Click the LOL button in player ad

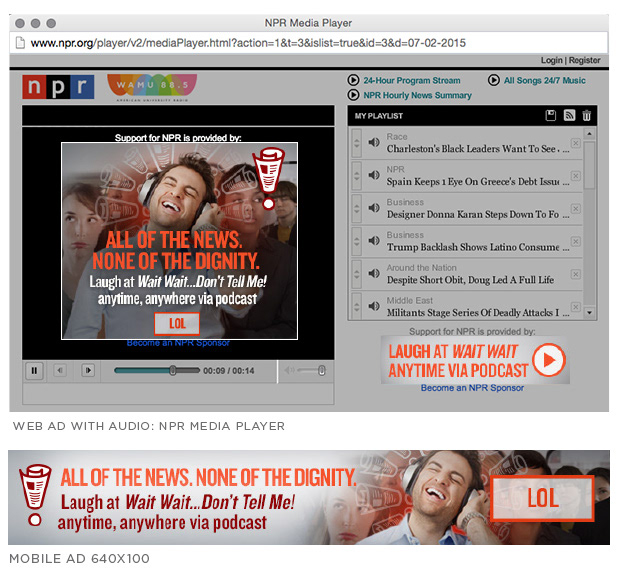[x=177, y=324]
